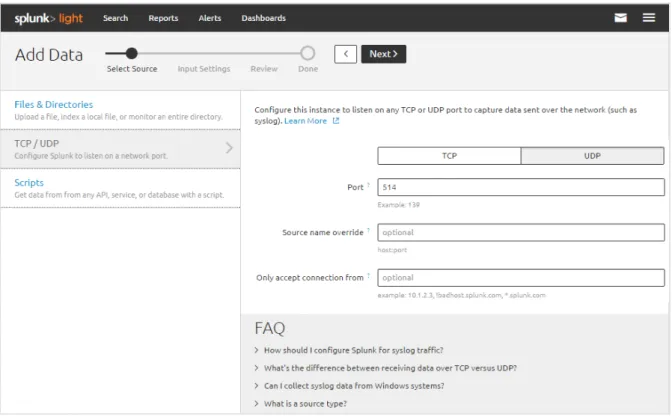Image resolution: width=672 pixels, height=417 pixels.
Task: Click help icon next to Source name override
Action: 369,230
